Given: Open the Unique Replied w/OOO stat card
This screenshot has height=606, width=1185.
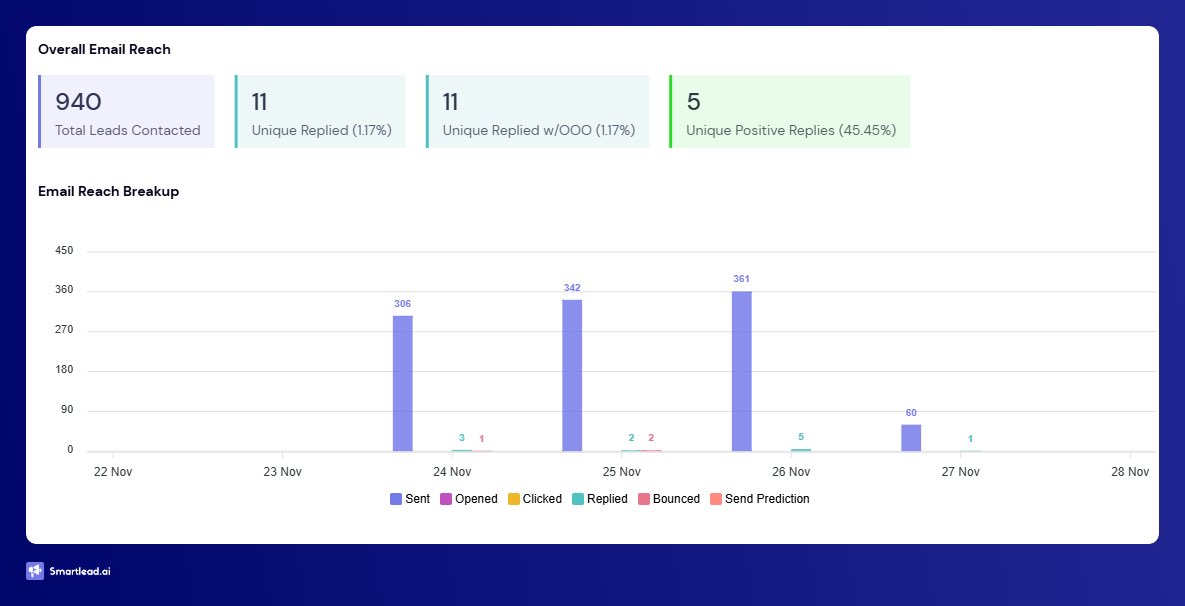Looking at the screenshot, I should tap(537, 110).
